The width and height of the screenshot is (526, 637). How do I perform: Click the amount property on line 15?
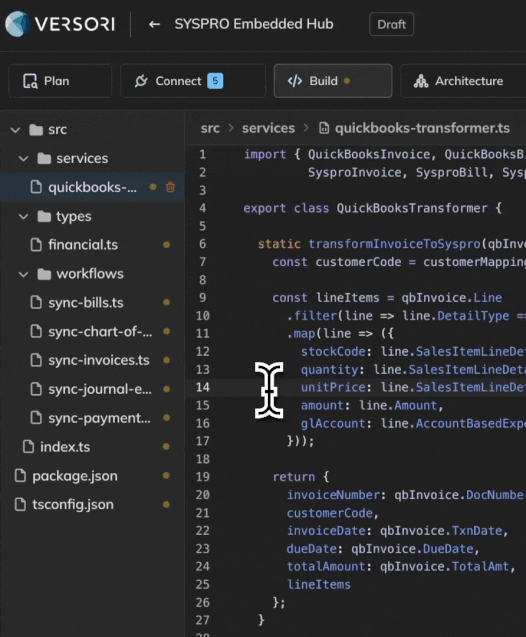pos(322,405)
